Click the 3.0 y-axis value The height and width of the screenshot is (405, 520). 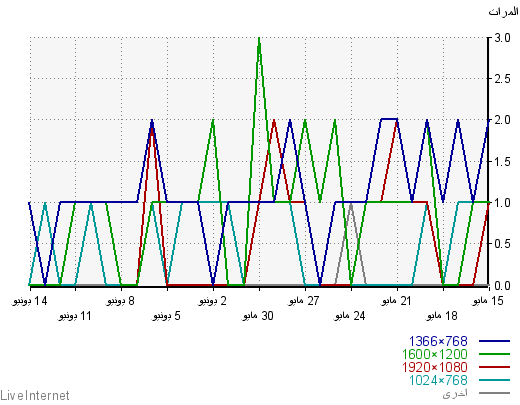tap(502, 38)
